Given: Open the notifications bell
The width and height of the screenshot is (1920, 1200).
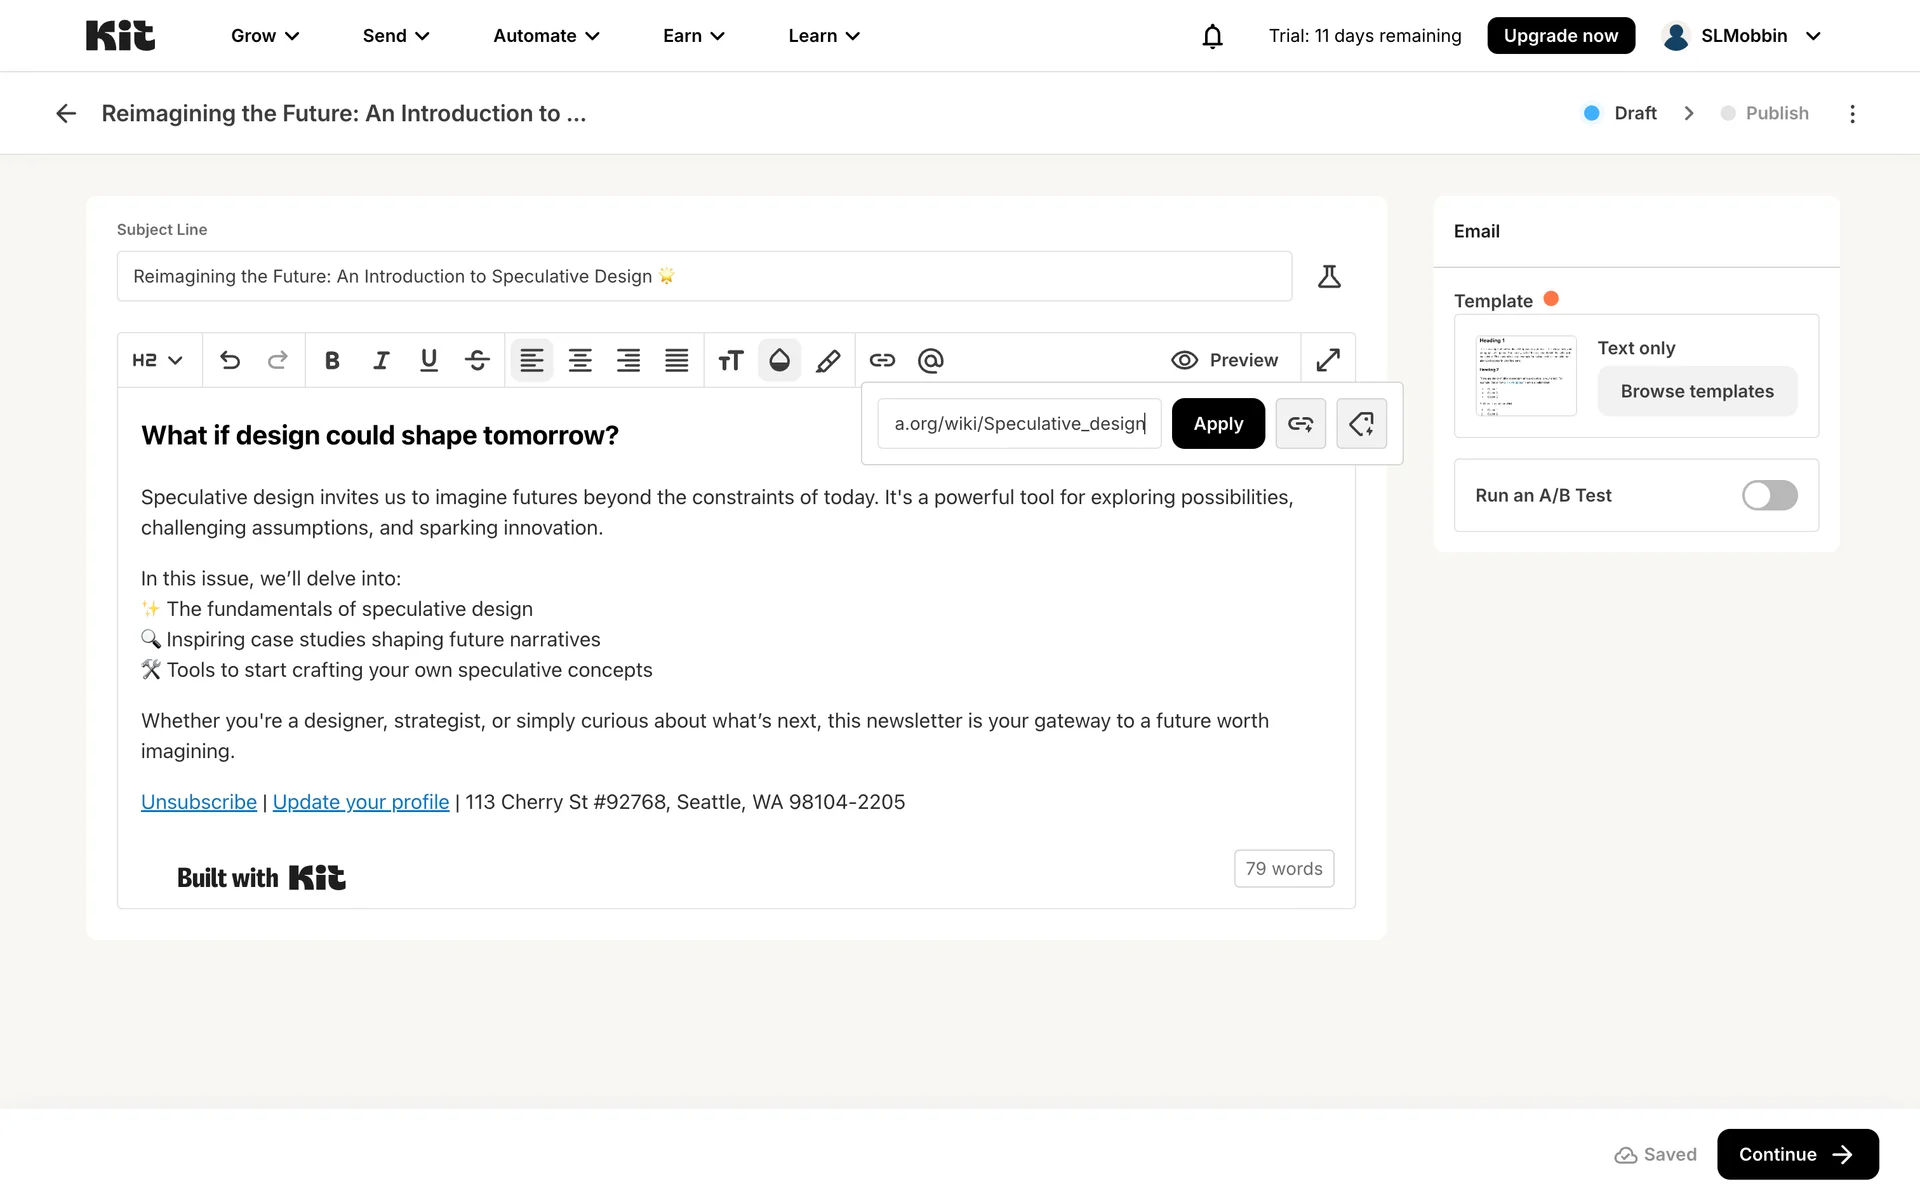Looking at the screenshot, I should coord(1212,36).
